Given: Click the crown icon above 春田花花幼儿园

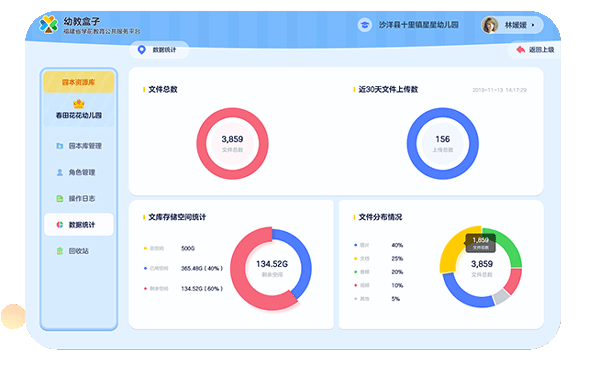Looking at the screenshot, I should [79, 103].
